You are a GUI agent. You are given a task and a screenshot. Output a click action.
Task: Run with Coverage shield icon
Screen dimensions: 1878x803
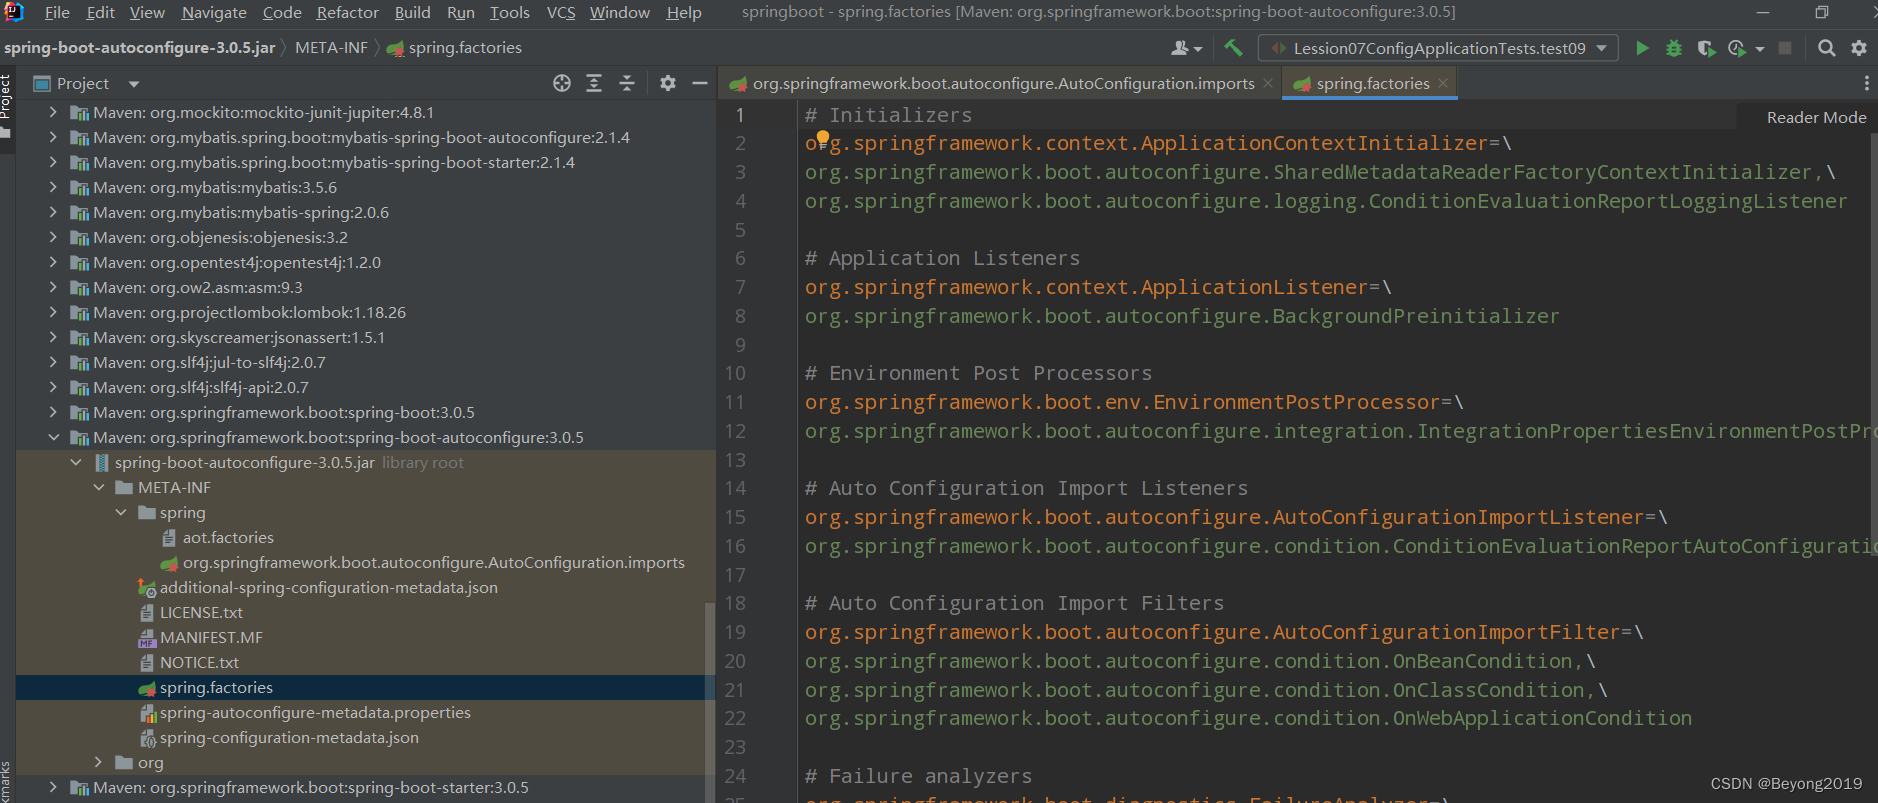1706,48
